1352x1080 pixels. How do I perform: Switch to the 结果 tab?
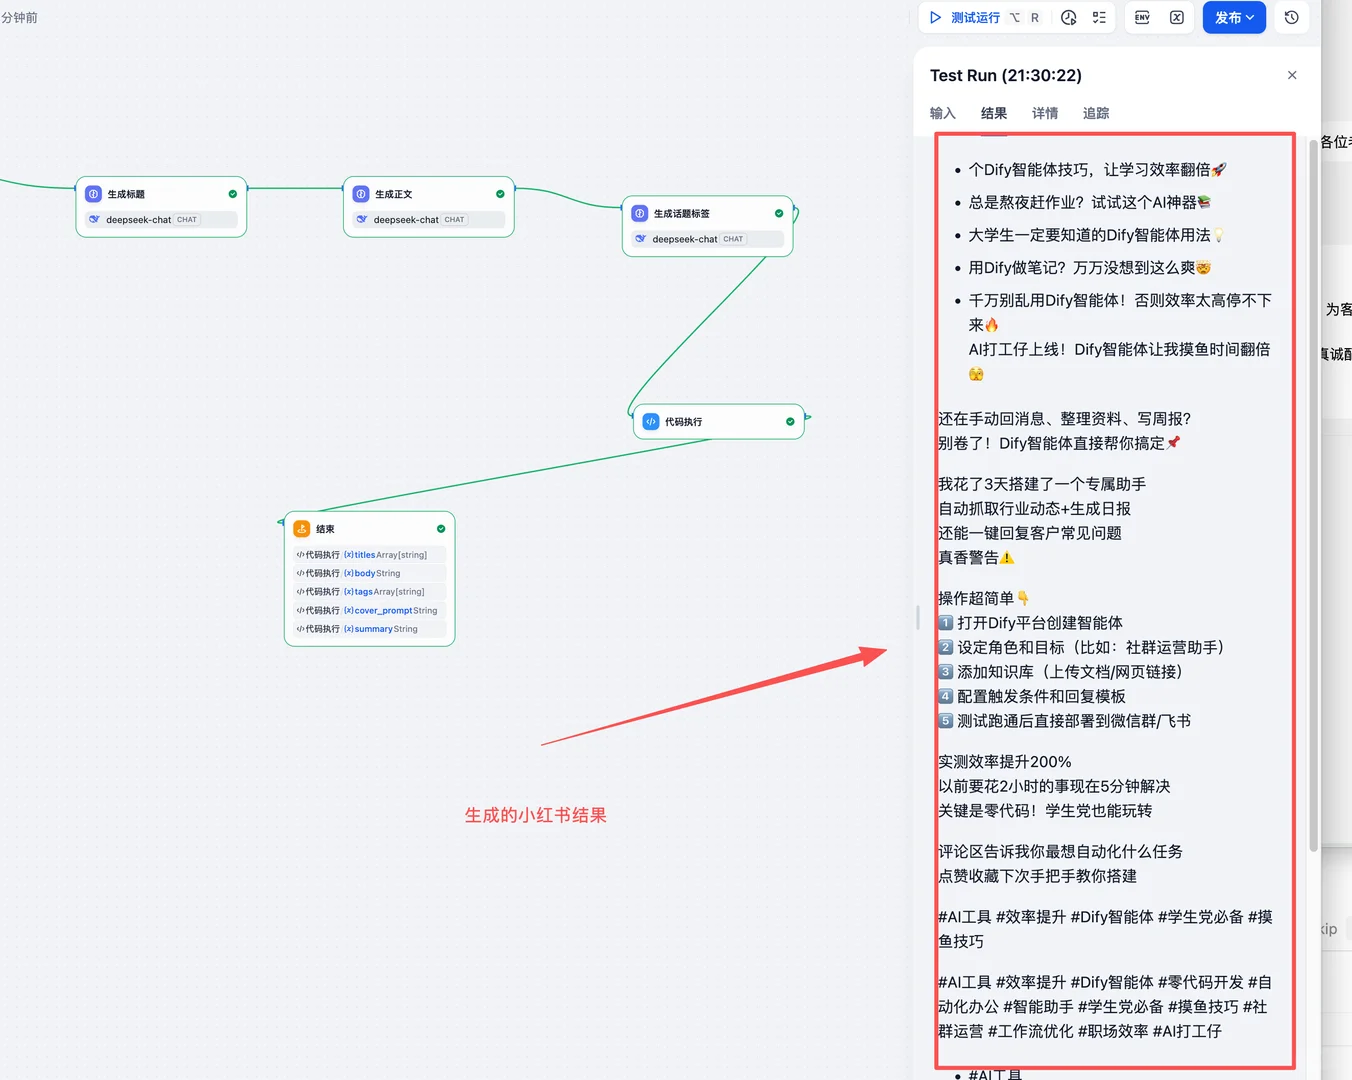click(x=994, y=113)
